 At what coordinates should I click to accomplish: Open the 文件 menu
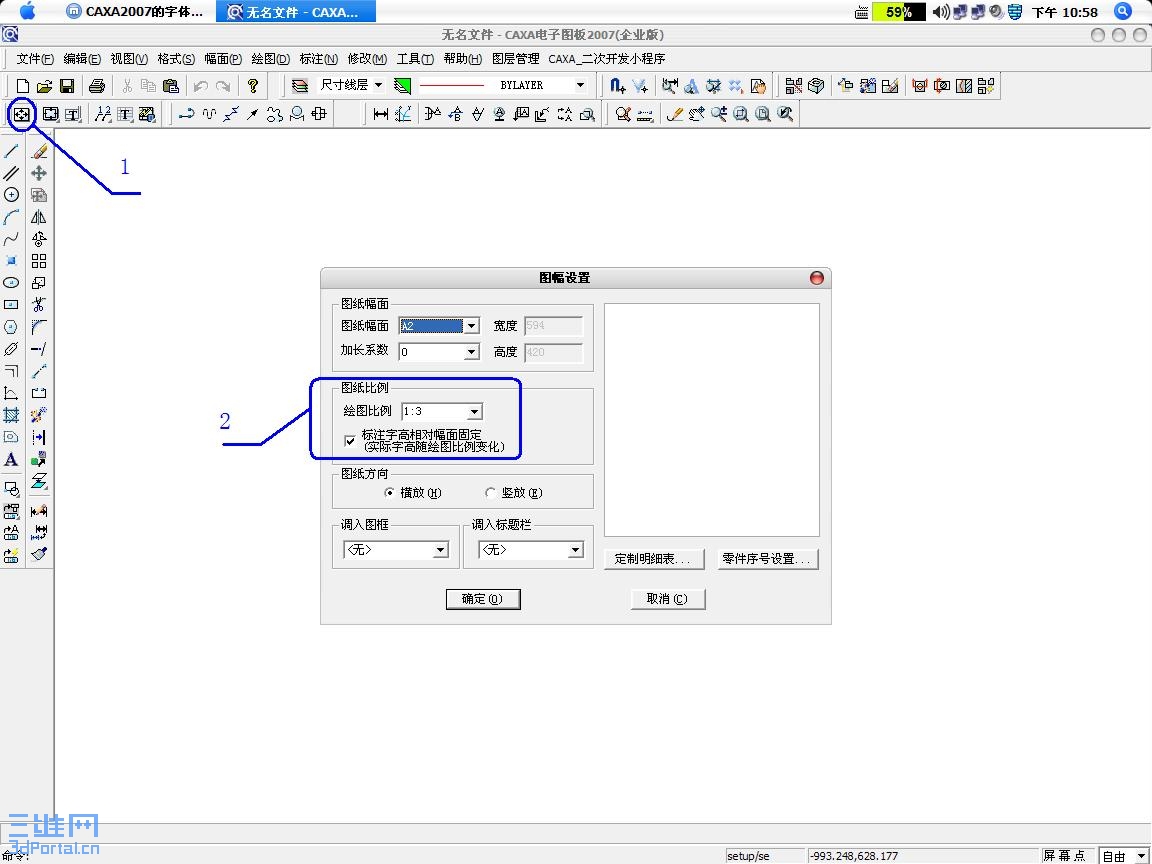(x=35, y=59)
